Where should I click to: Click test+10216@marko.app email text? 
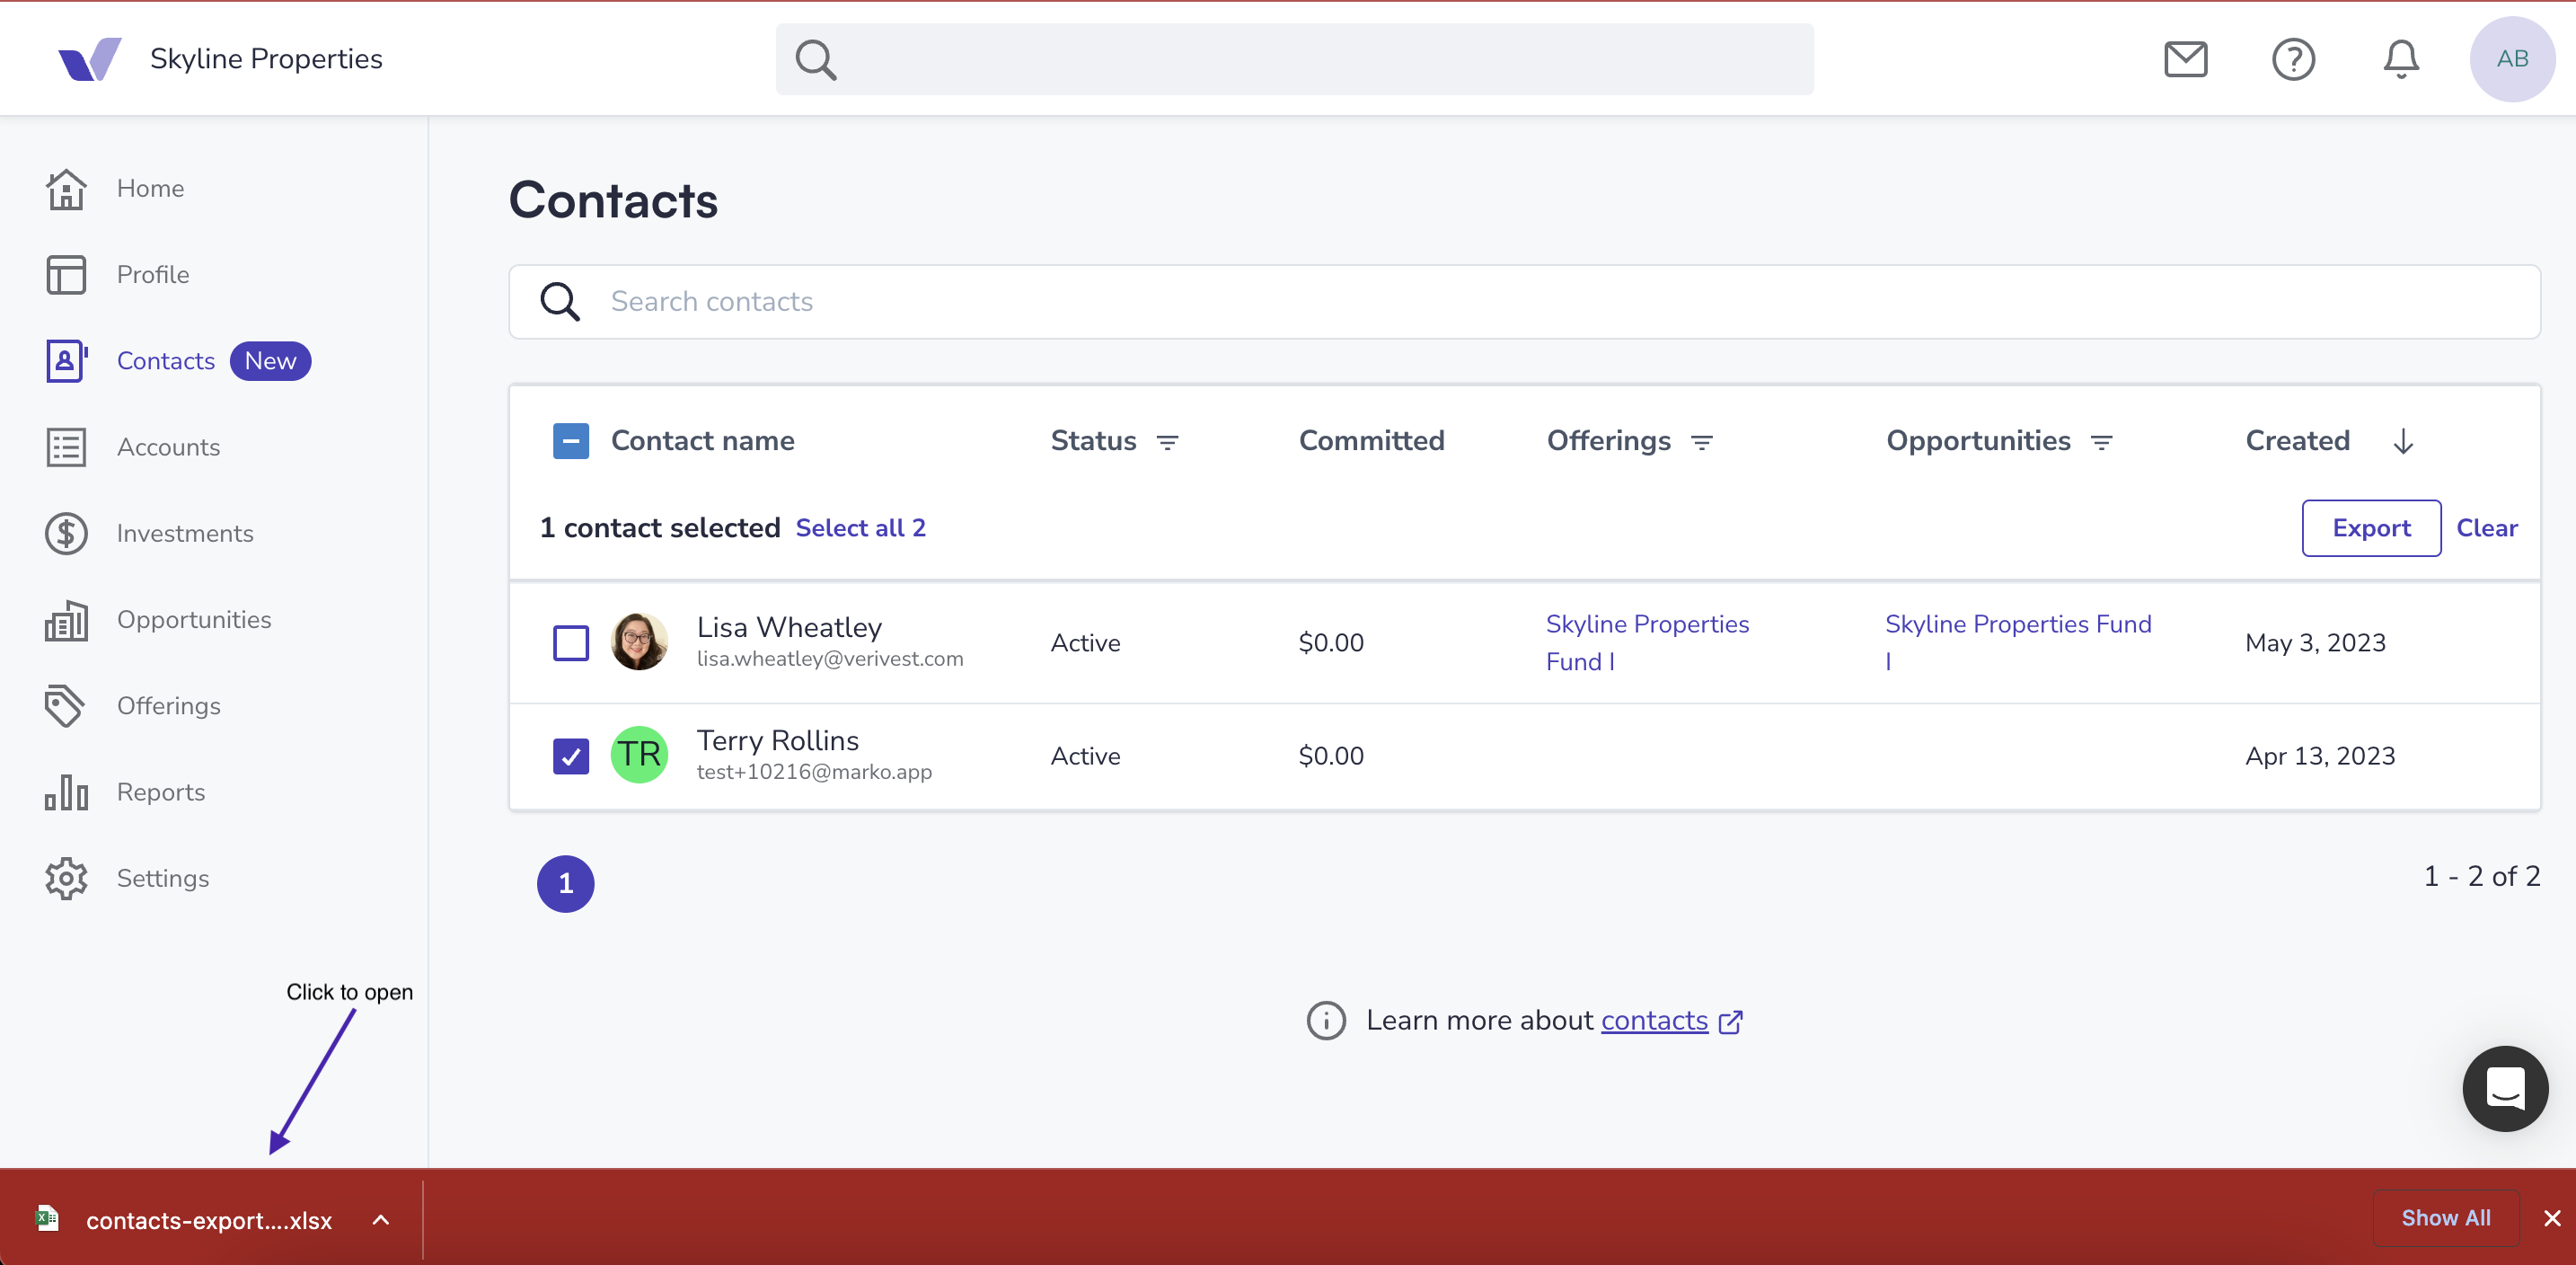point(814,772)
